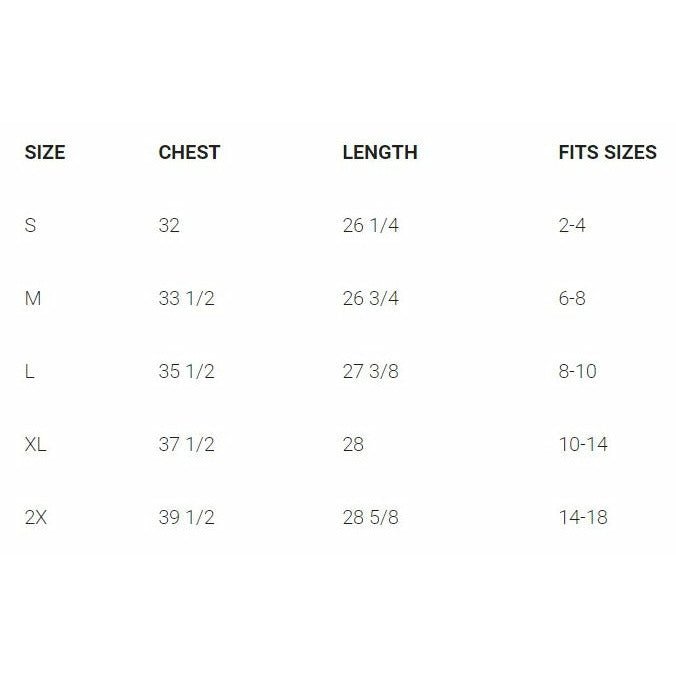Click fits sizes value 14-18
Viewport: 676px width, 676px height.
pos(583,518)
